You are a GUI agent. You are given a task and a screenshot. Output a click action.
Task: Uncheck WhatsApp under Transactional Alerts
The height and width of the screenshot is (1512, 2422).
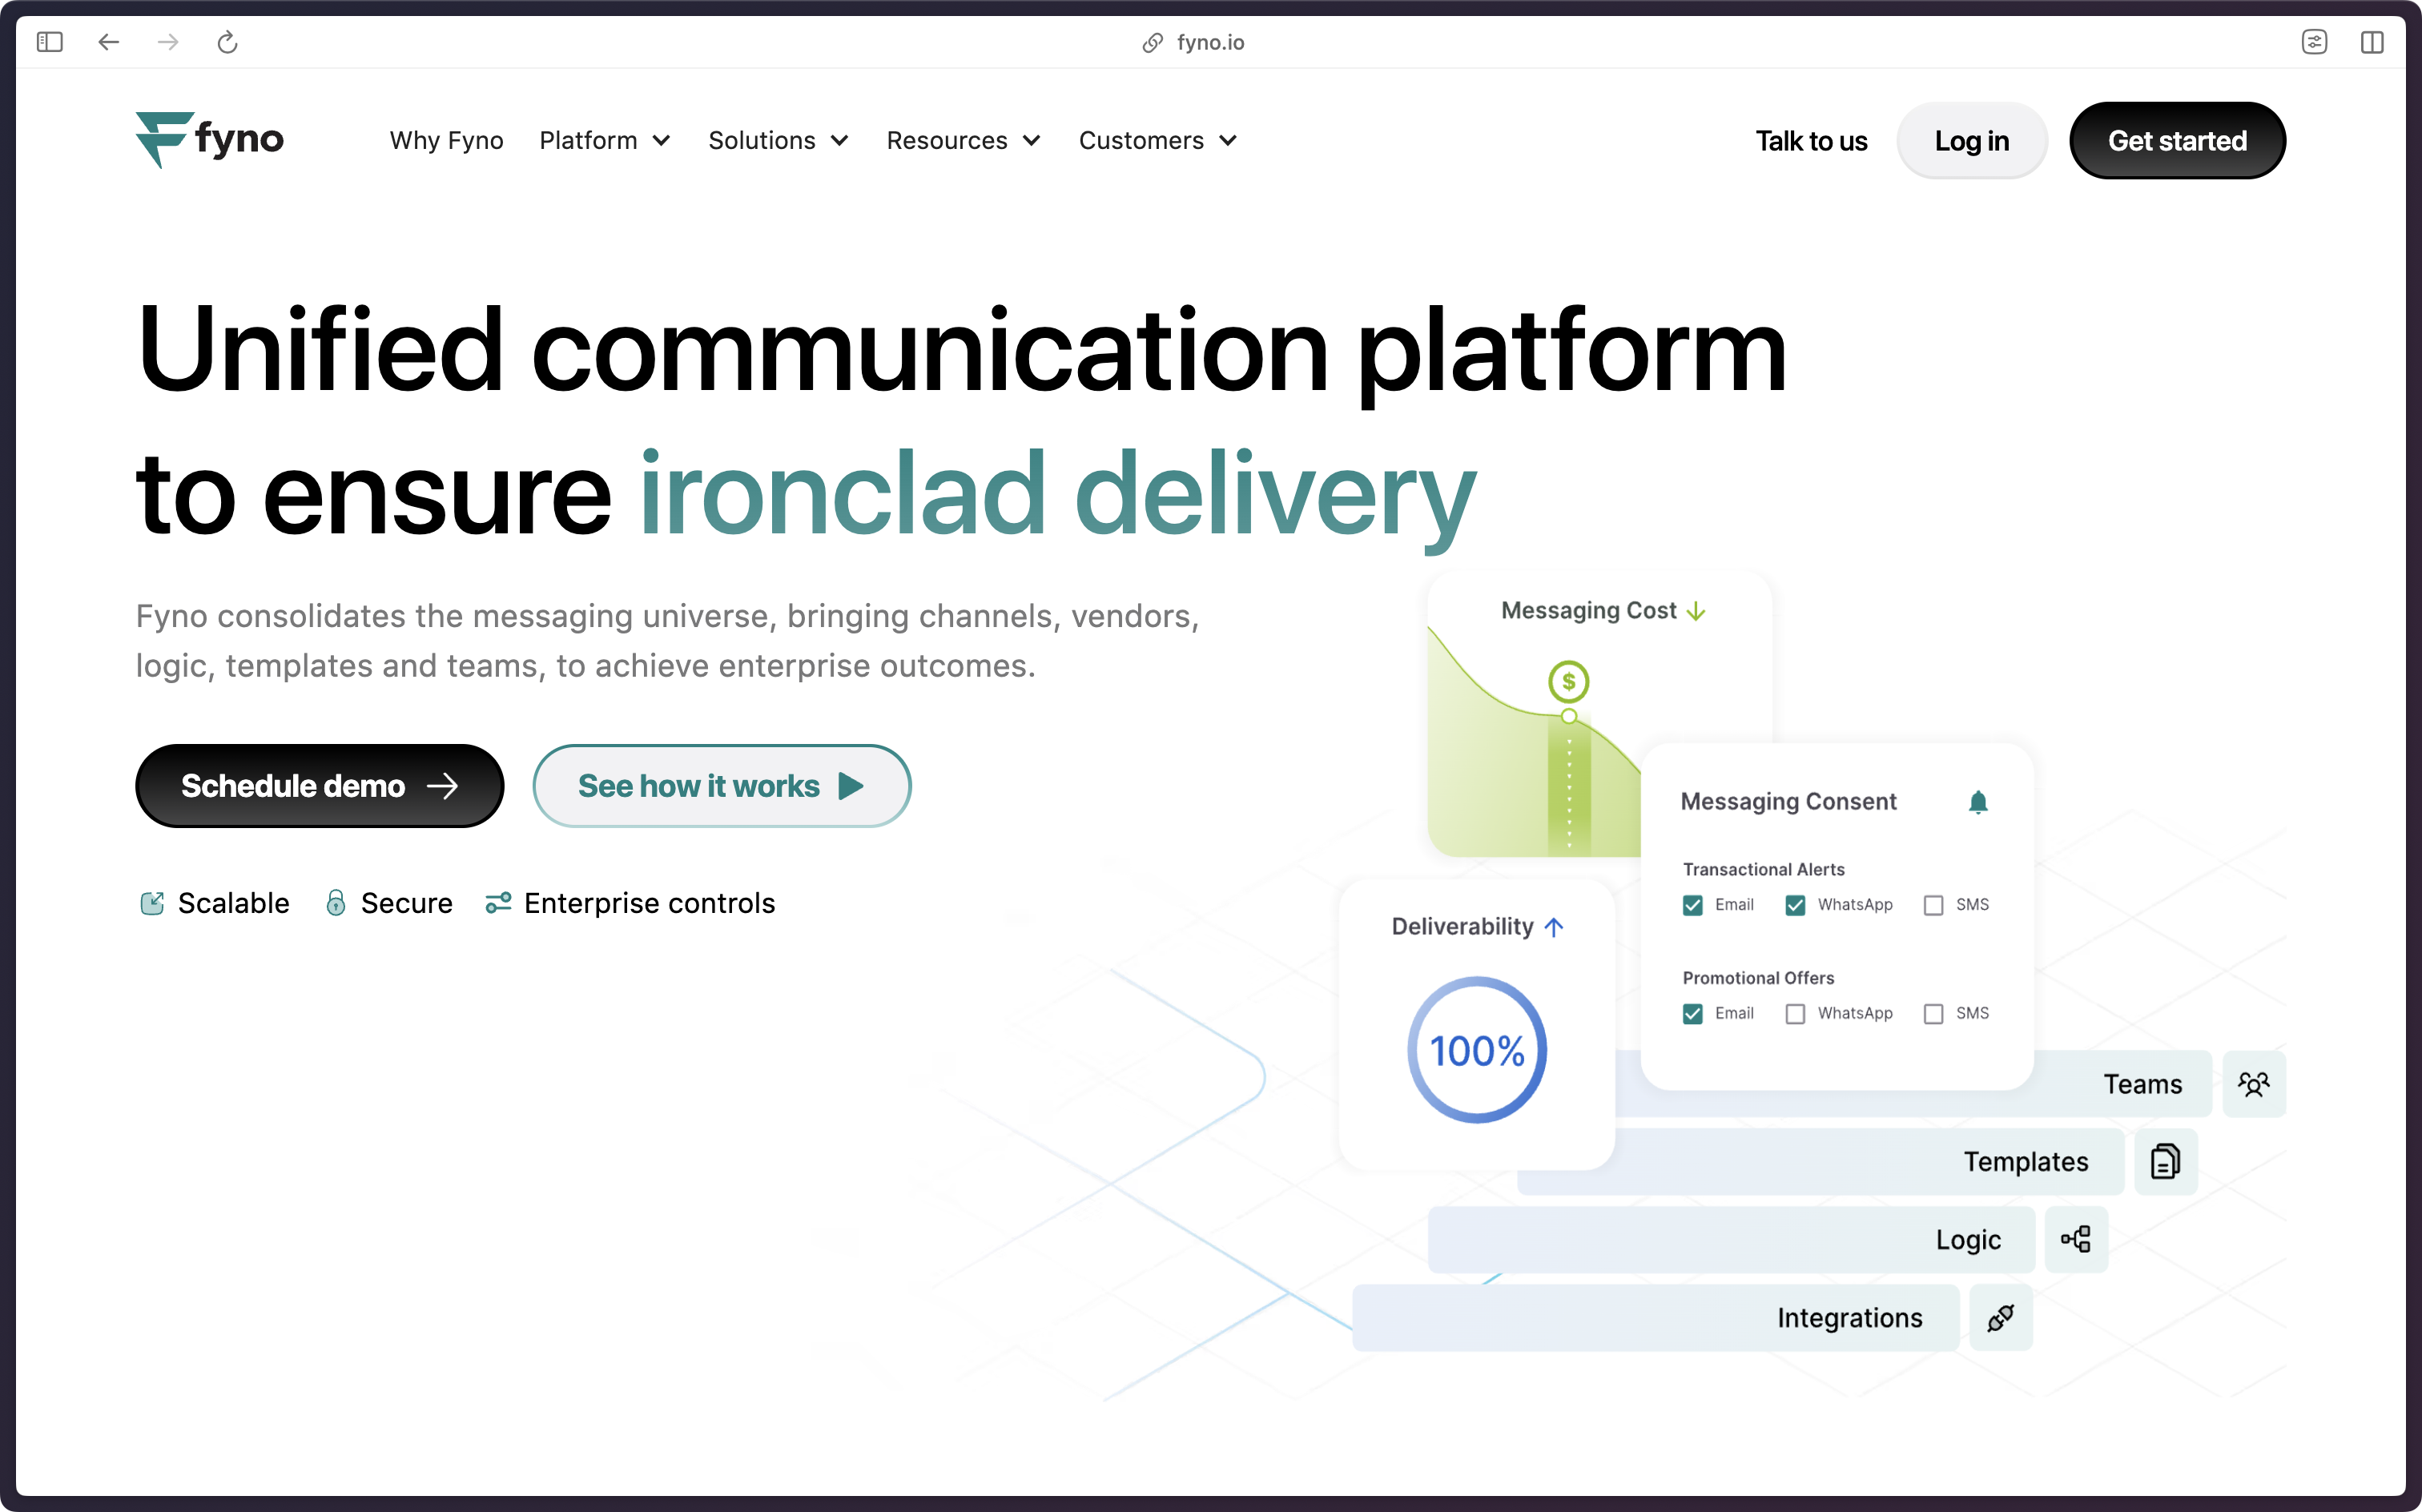pos(1795,905)
